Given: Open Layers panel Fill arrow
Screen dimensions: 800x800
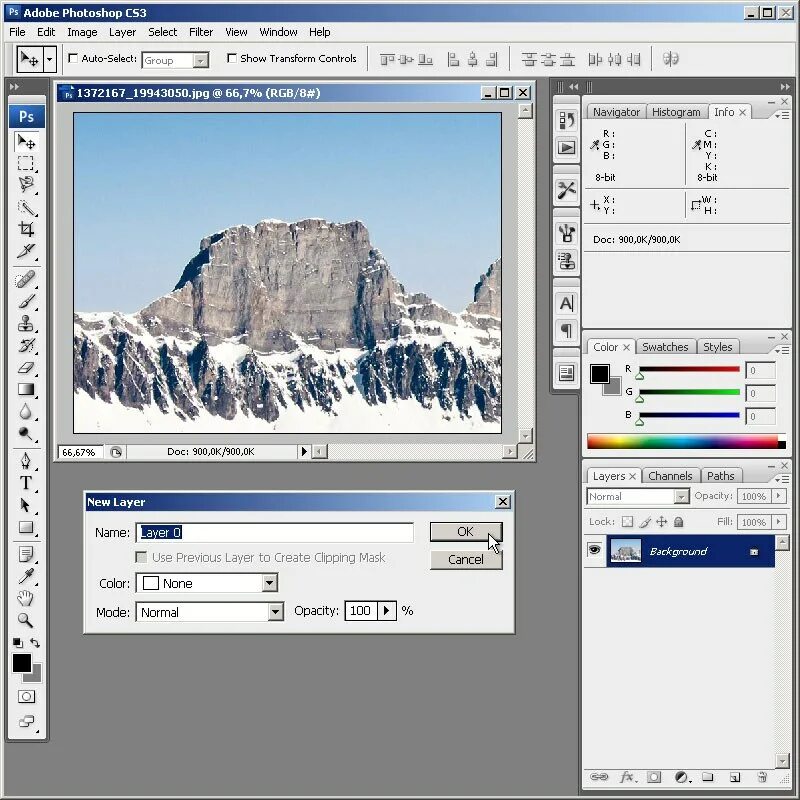Looking at the screenshot, I should [779, 522].
